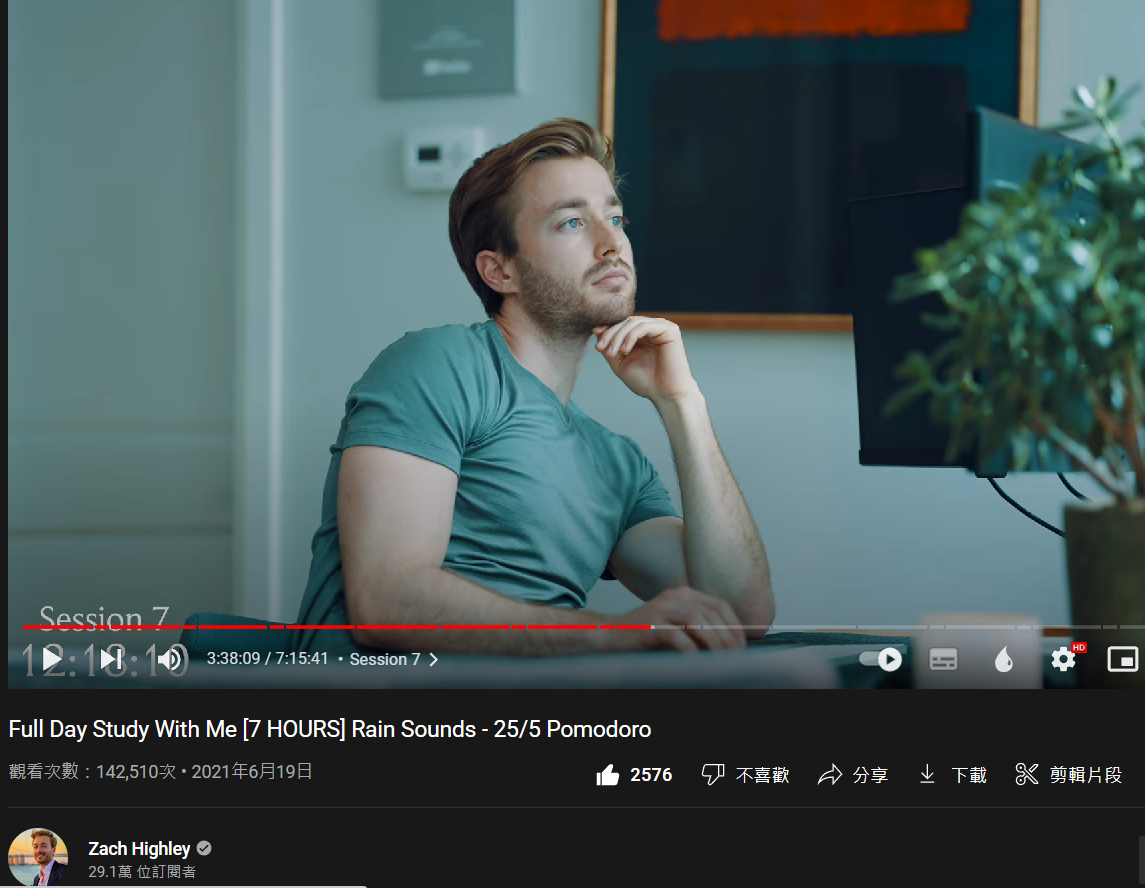Image resolution: width=1145 pixels, height=888 pixels.
Task: Click the dislike thumbs-down icon
Action: pos(713,774)
